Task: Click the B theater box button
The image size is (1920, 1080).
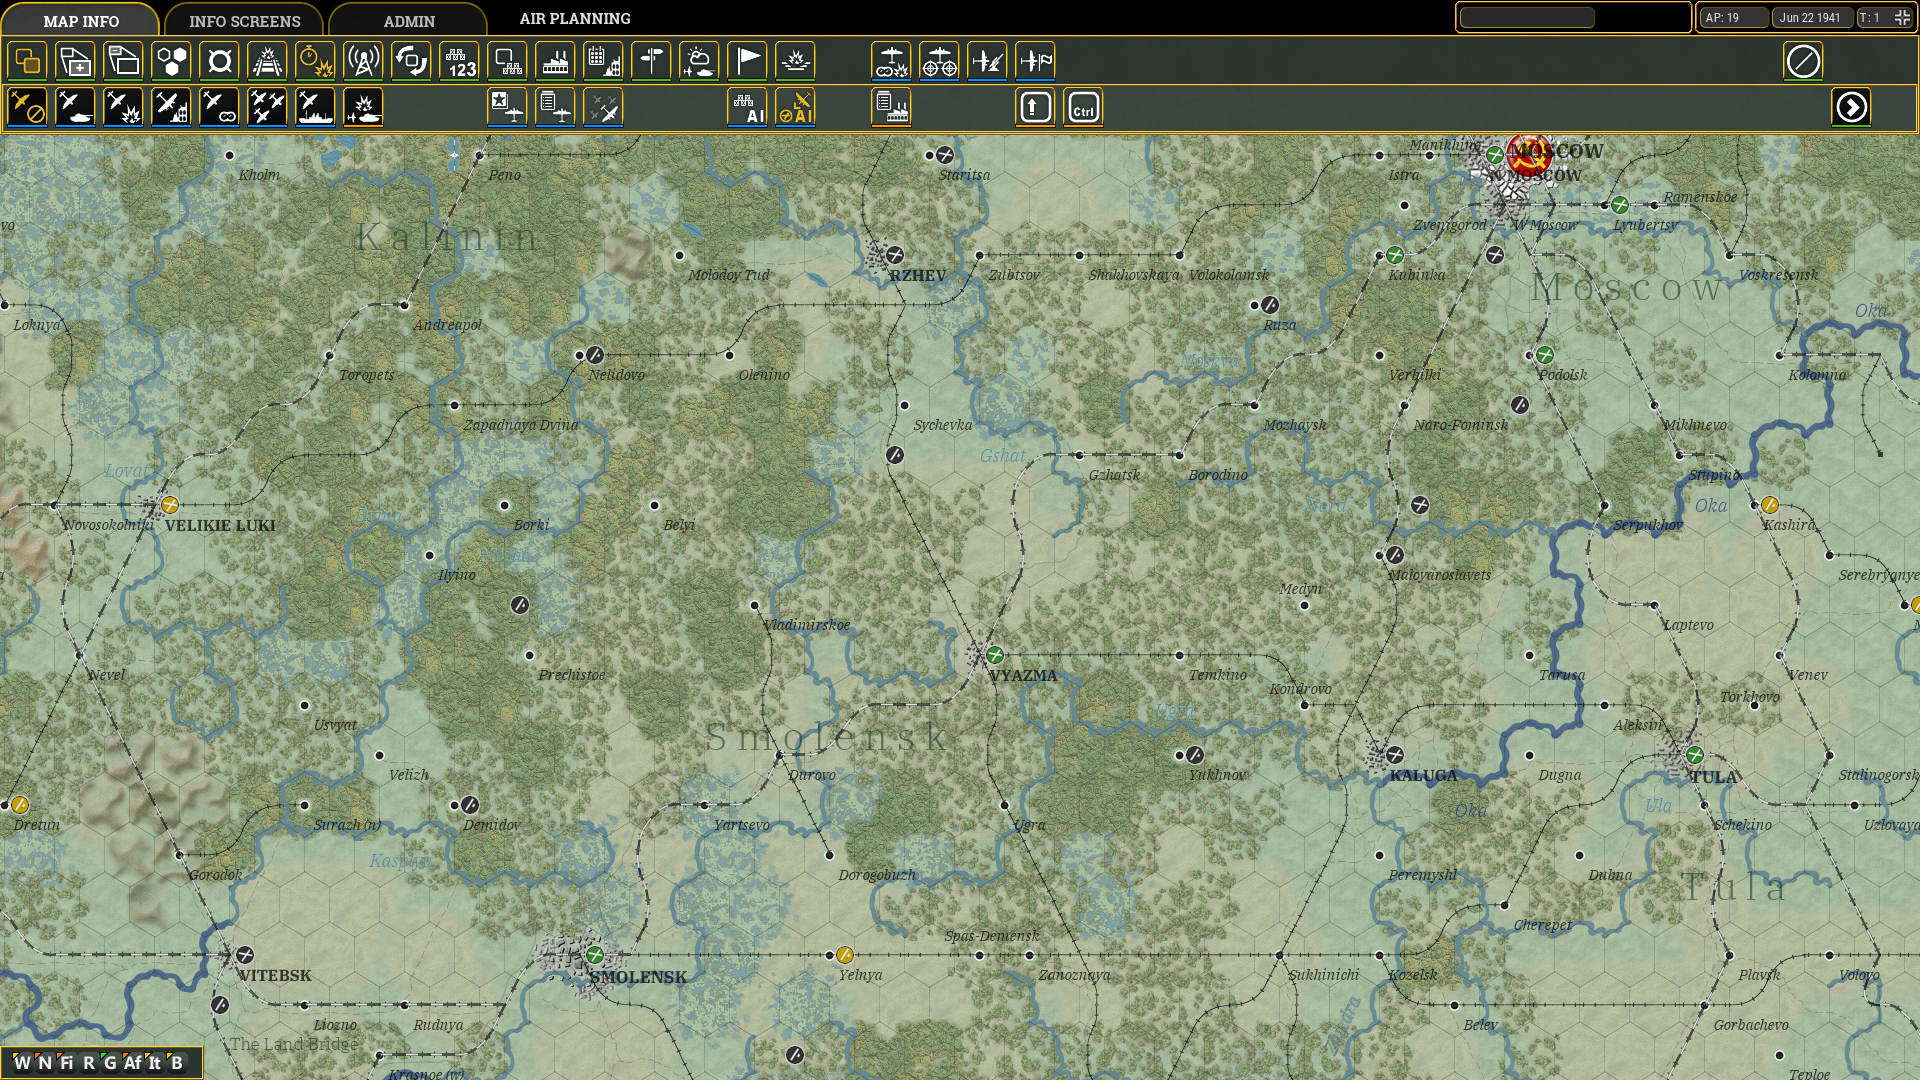Action: tap(176, 1062)
